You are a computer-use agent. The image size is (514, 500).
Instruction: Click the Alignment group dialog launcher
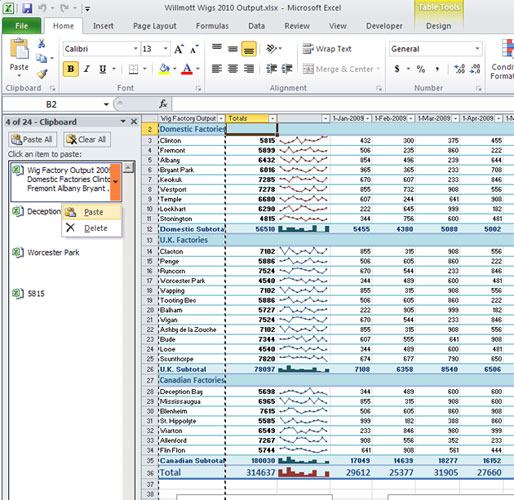click(x=379, y=88)
